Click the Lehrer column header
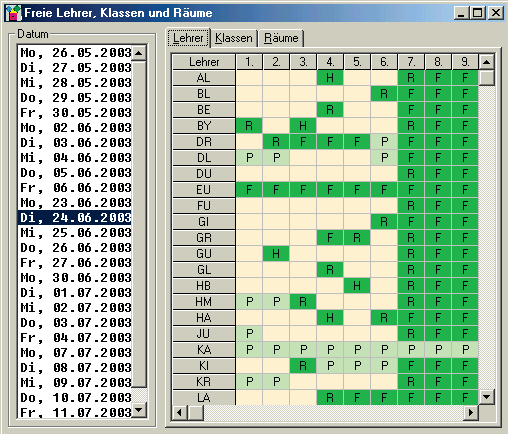 (x=204, y=62)
